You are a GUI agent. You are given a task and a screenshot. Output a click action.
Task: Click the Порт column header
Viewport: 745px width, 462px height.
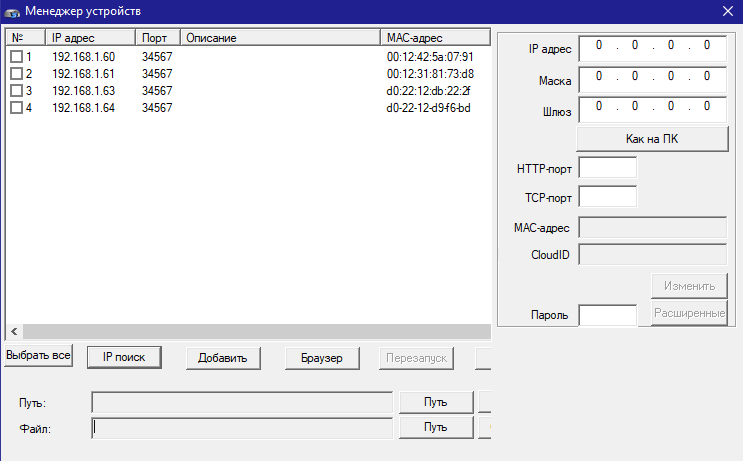[x=158, y=38]
